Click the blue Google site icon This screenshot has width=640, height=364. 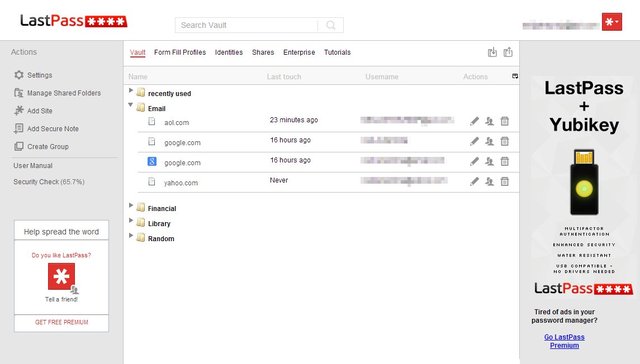point(152,162)
